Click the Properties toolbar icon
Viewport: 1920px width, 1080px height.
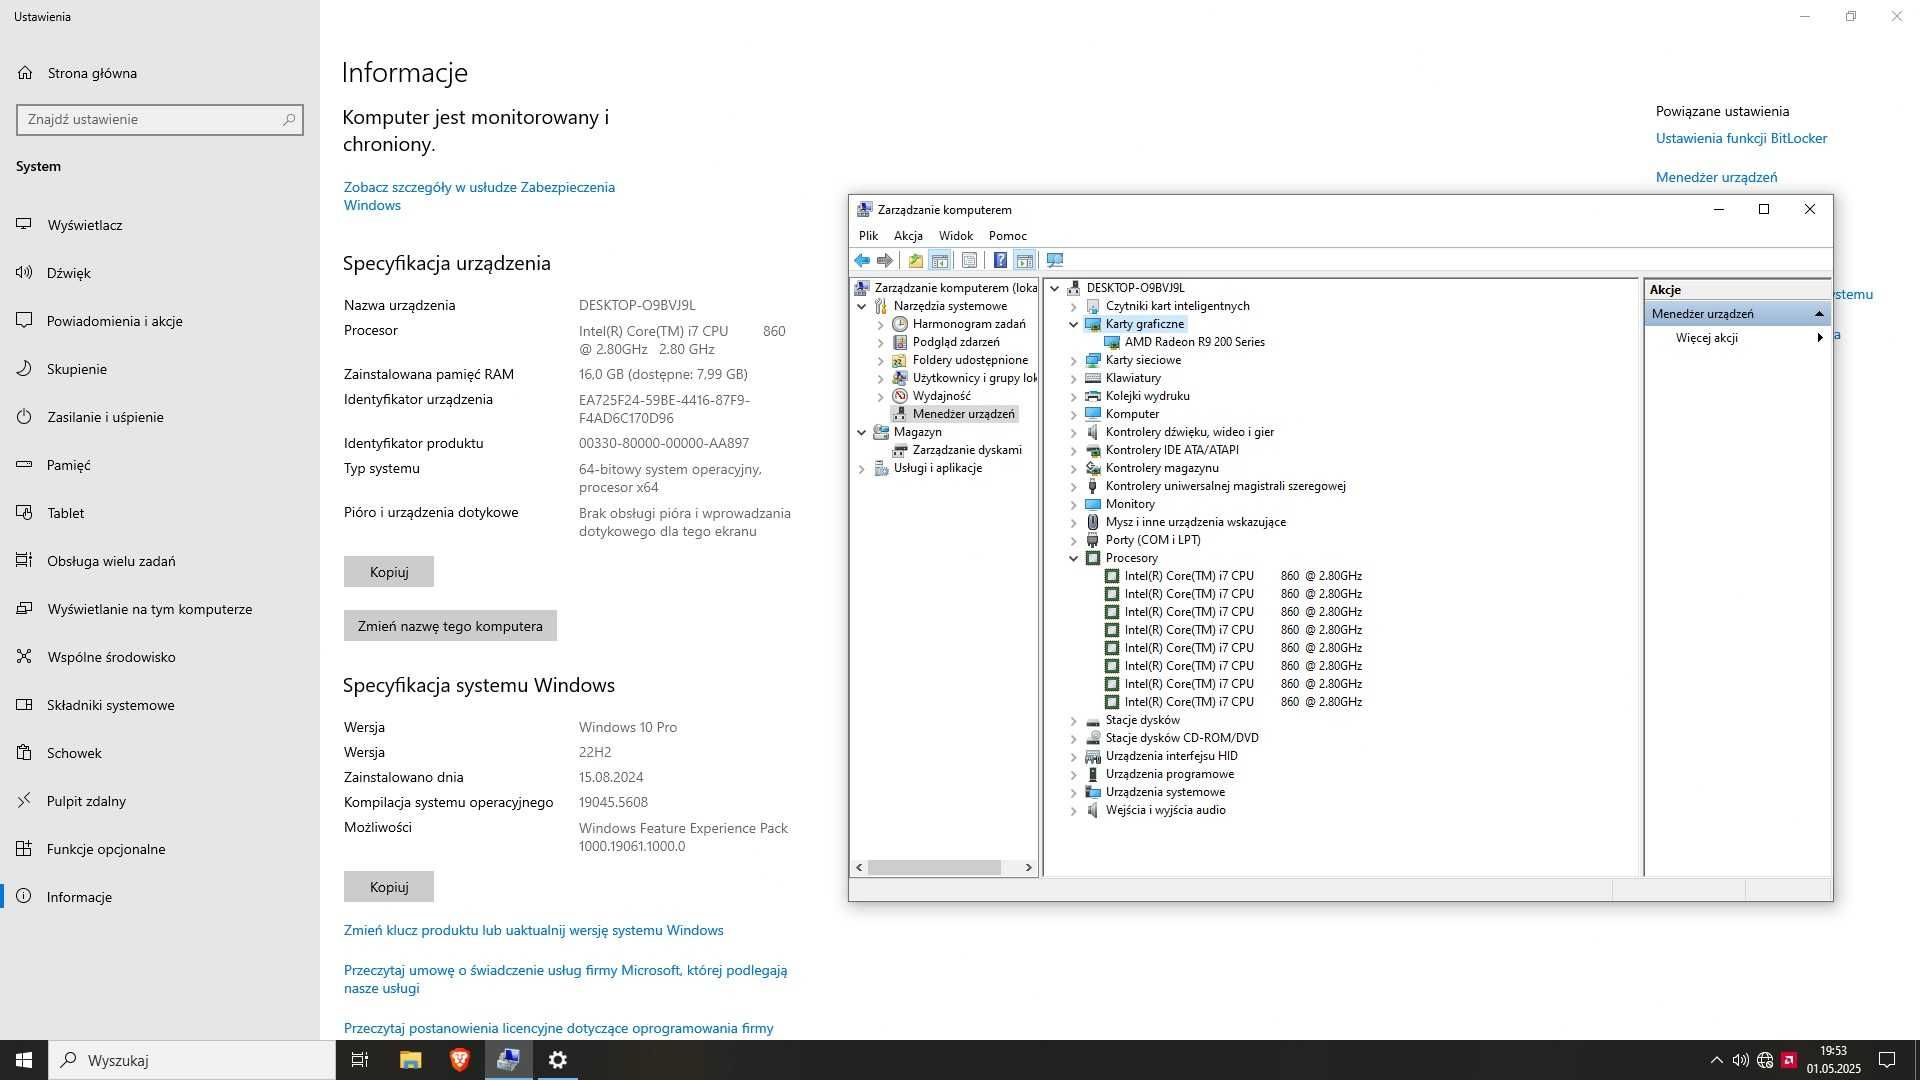click(969, 261)
